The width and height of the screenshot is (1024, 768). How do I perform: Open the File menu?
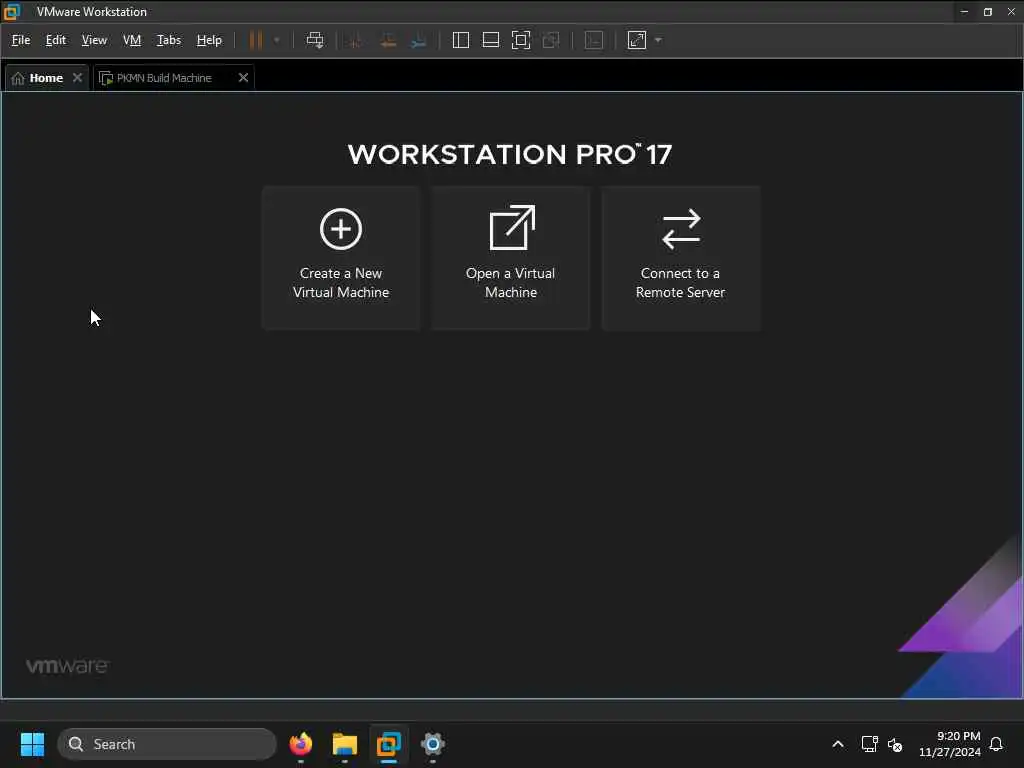(x=21, y=40)
